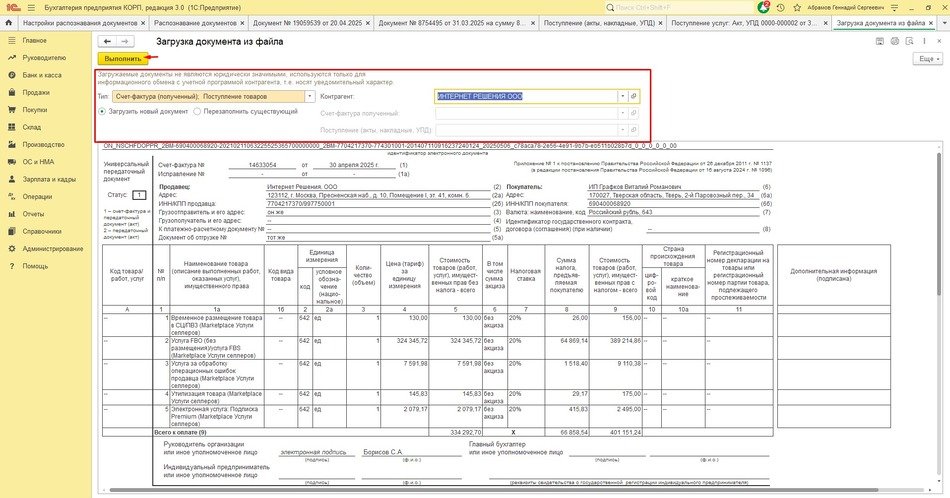Open the Продажи section
The image size is (950, 498).
(36, 92)
